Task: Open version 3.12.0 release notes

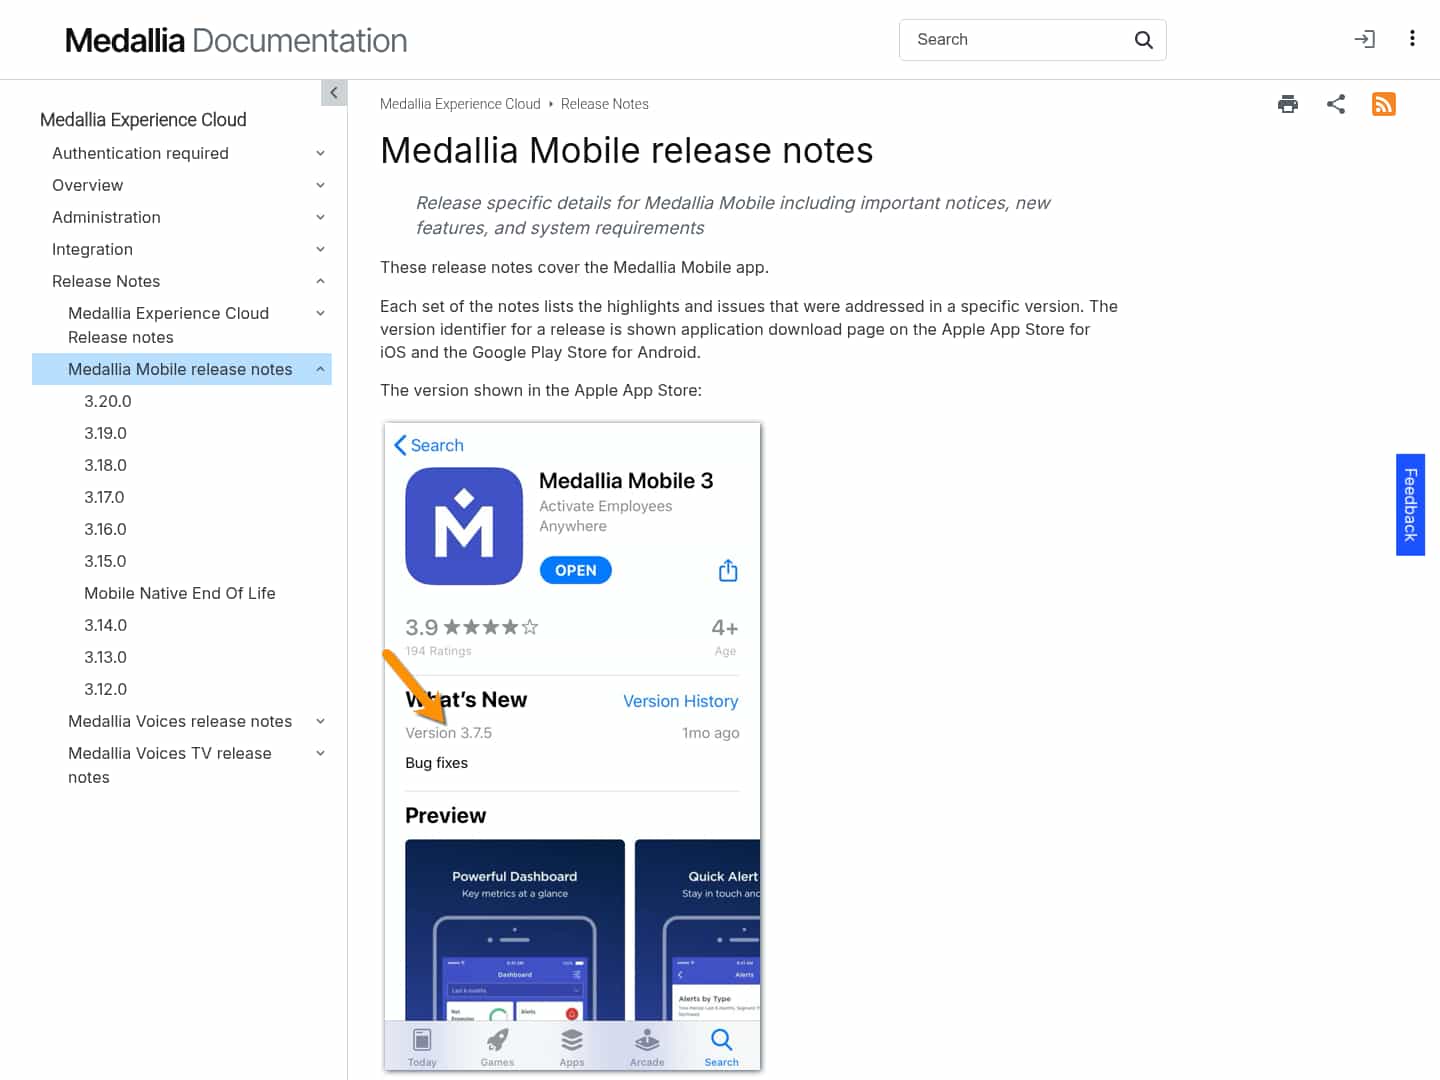Action: point(106,689)
